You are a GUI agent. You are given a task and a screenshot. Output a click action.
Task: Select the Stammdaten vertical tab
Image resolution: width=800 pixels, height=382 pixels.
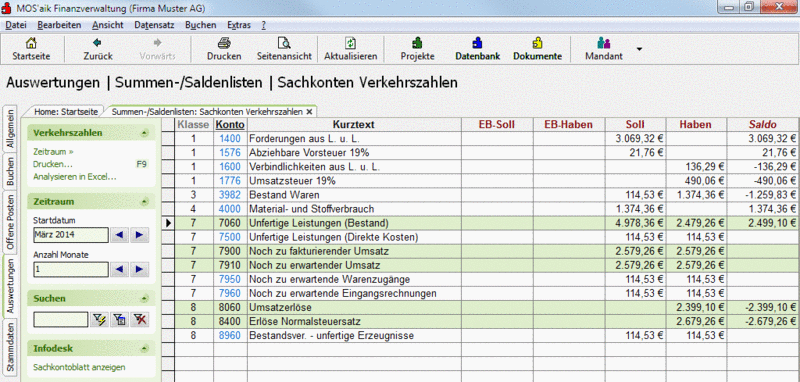11,346
